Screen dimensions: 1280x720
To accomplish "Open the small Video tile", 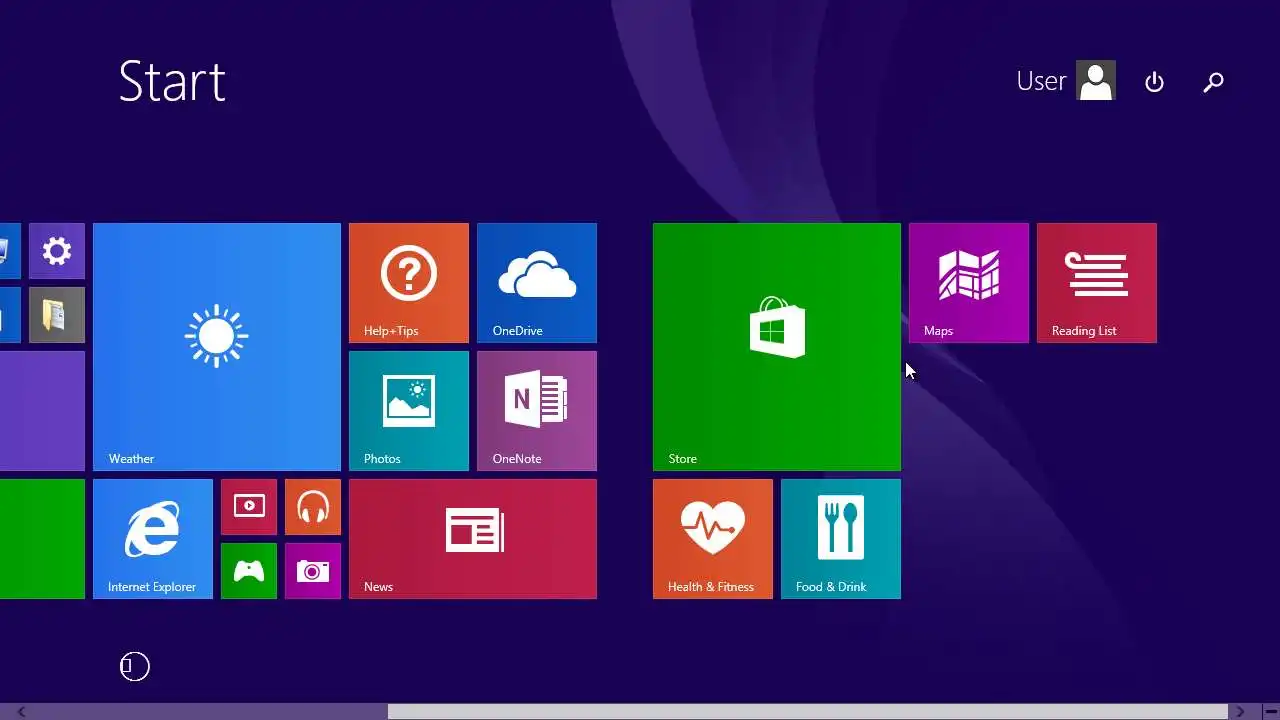I will 249,507.
